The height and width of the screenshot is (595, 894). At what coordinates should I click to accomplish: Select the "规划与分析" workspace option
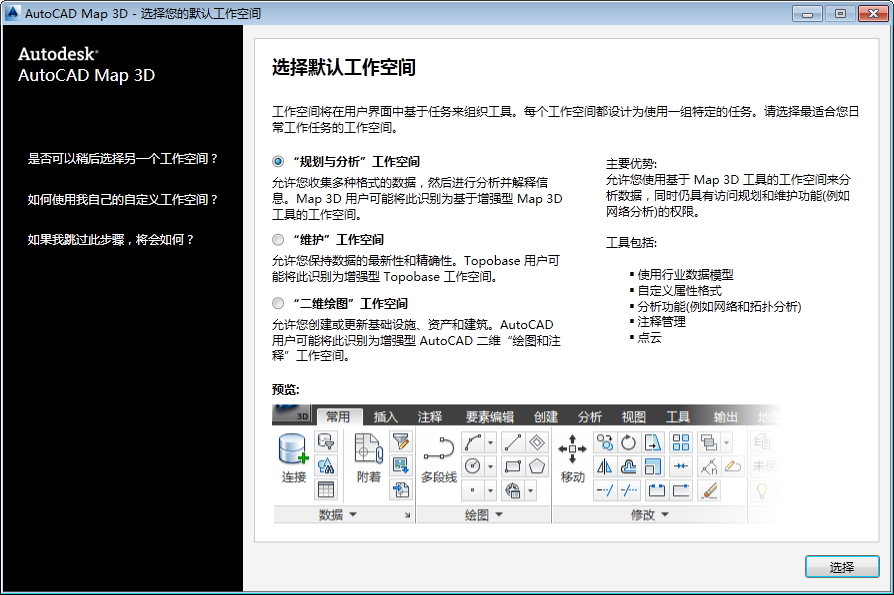(x=278, y=161)
